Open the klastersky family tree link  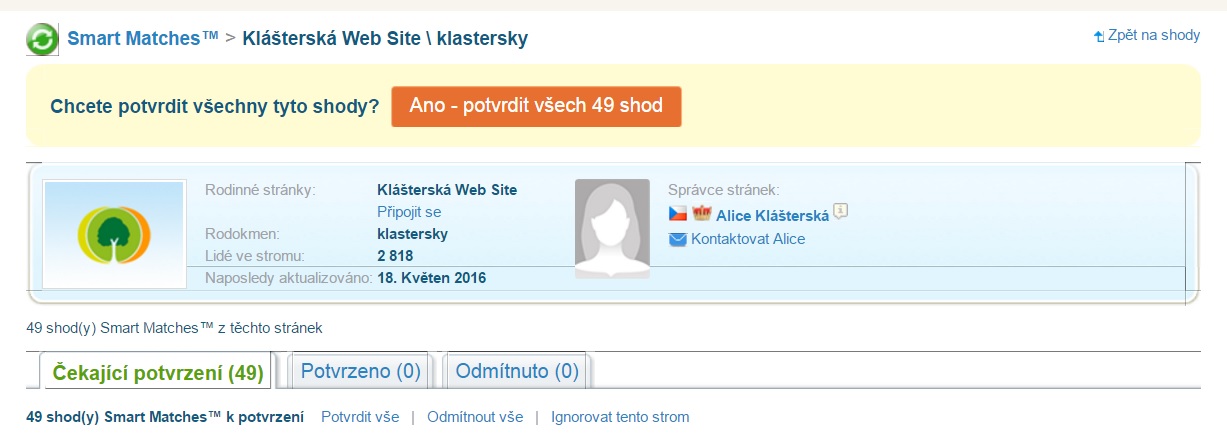tap(412, 234)
